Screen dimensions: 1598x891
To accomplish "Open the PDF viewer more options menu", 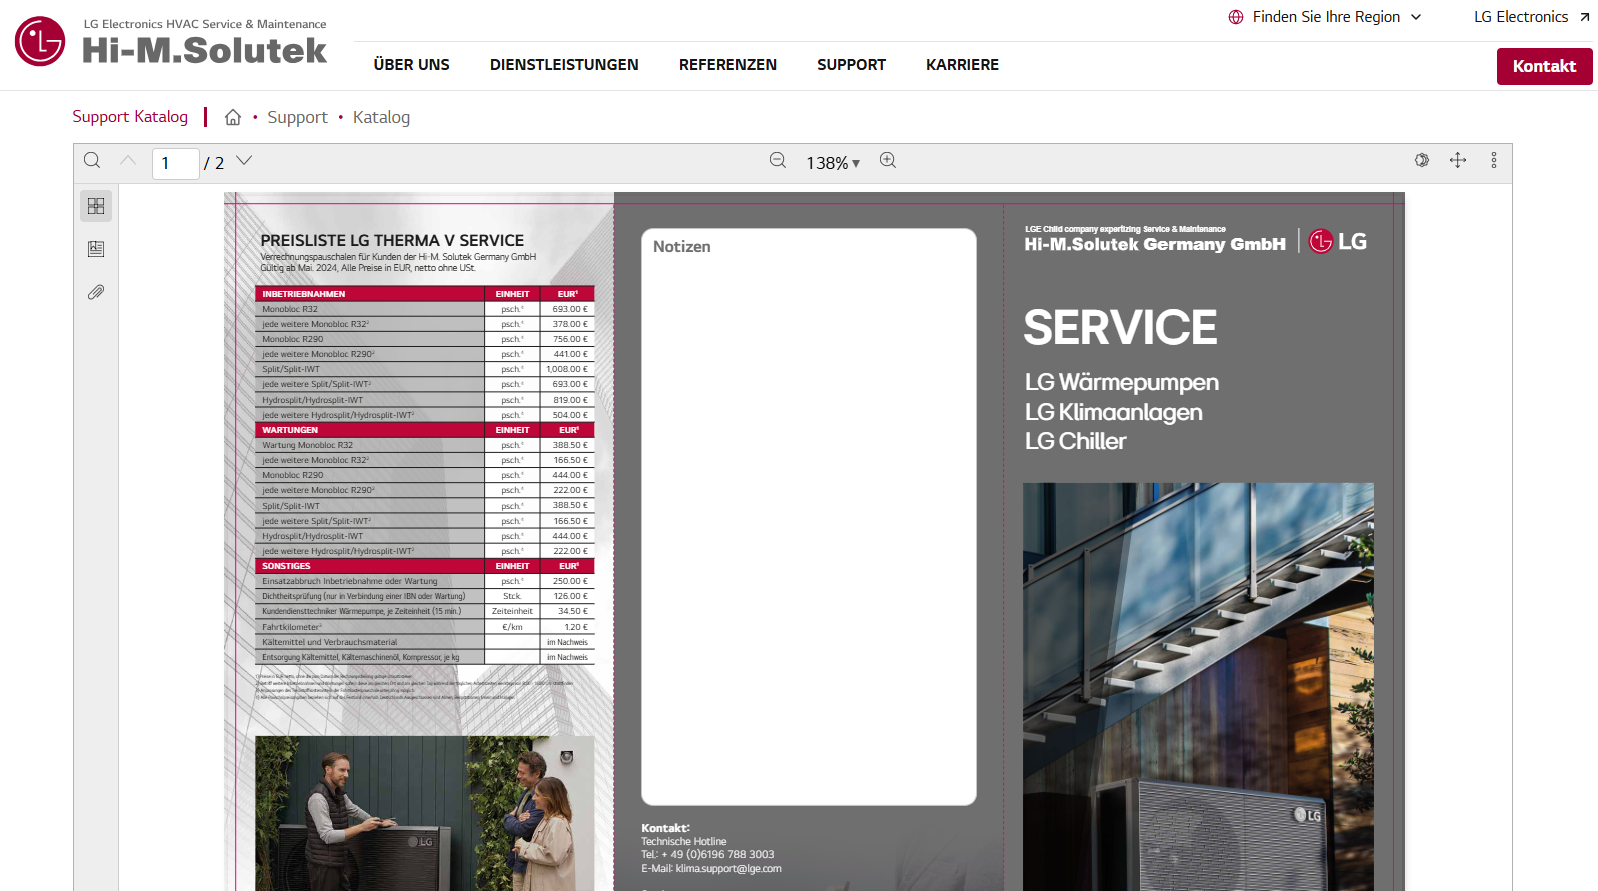I will 1494,161.
